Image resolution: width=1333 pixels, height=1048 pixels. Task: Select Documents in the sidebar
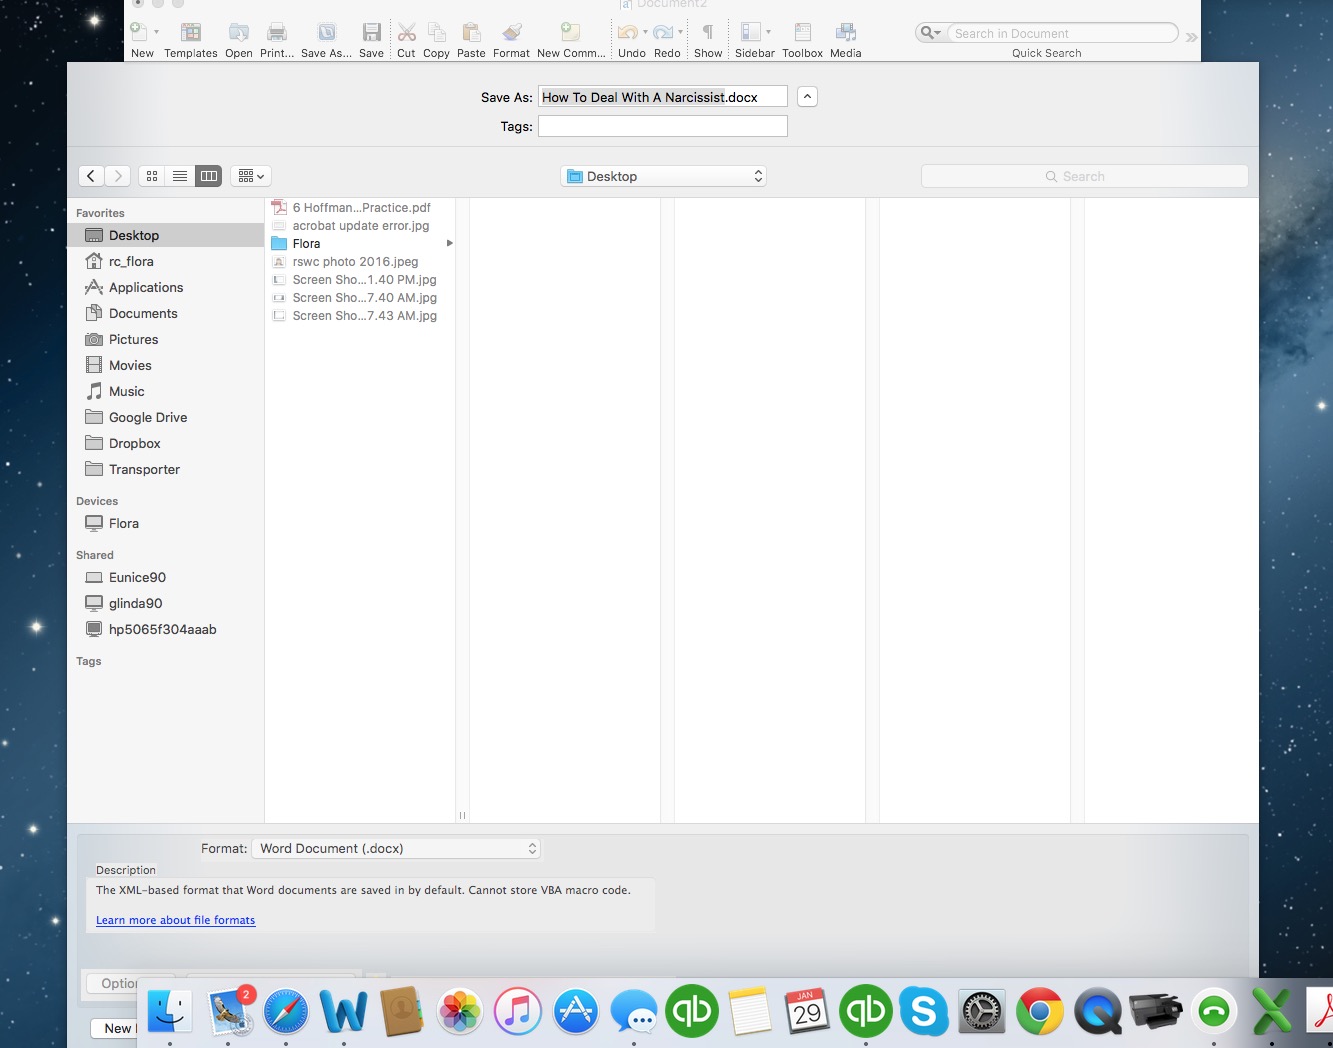[166, 313]
